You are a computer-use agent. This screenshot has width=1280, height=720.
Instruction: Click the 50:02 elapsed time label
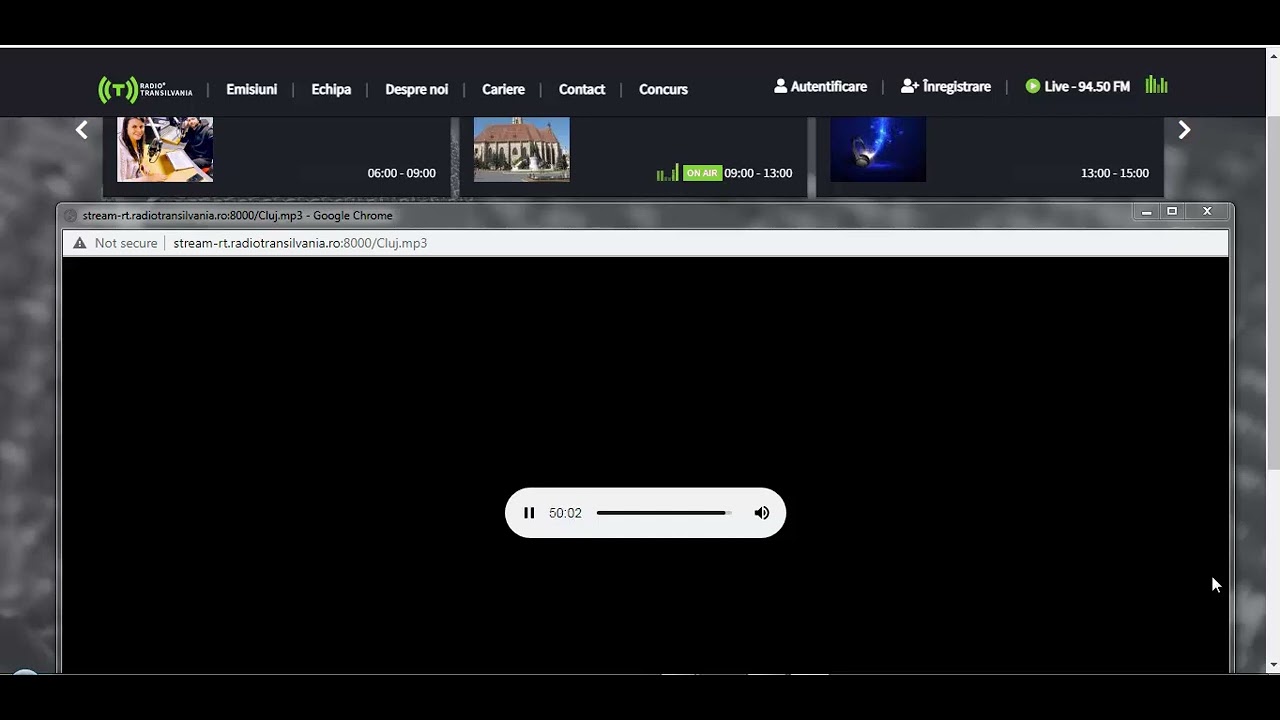pyautogui.click(x=565, y=513)
